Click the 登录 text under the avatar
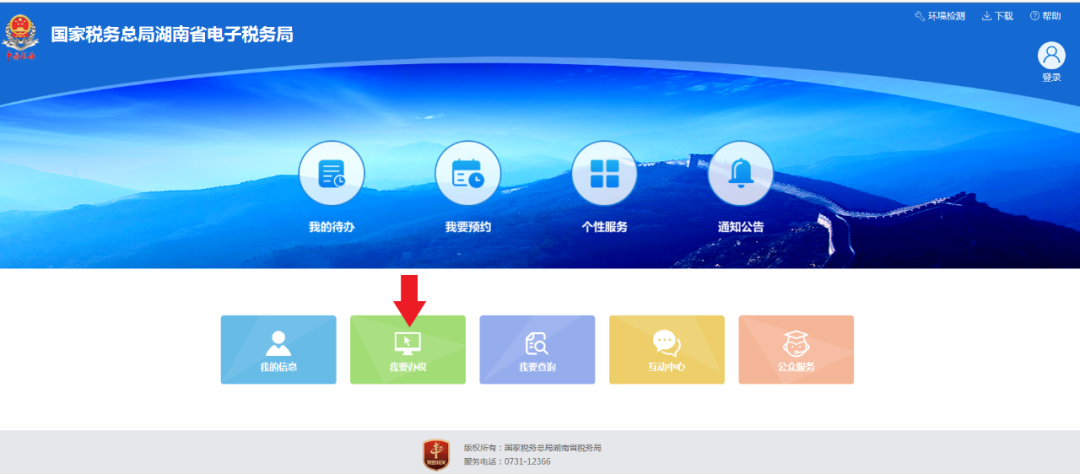Screen dimensions: 1080x474 (x=1051, y=78)
